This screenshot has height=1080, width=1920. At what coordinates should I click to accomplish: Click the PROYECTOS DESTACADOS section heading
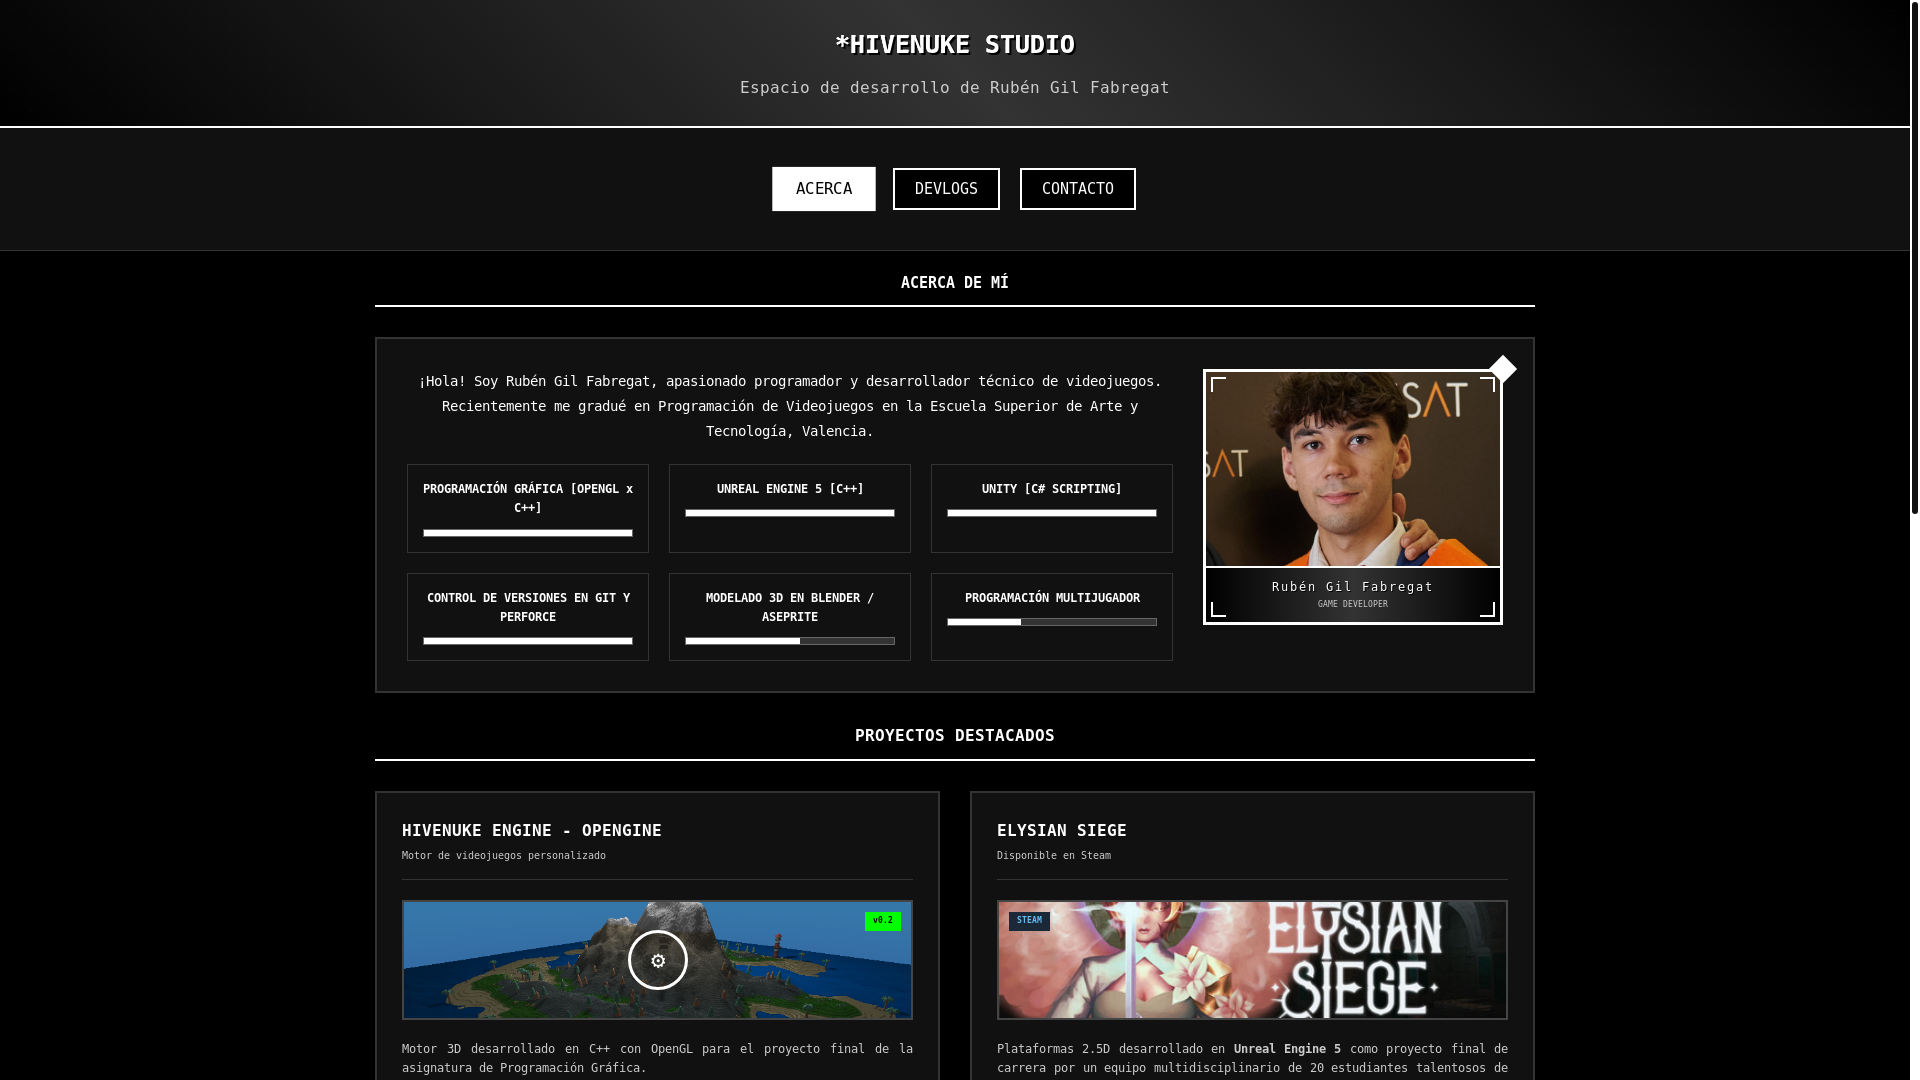pos(955,735)
